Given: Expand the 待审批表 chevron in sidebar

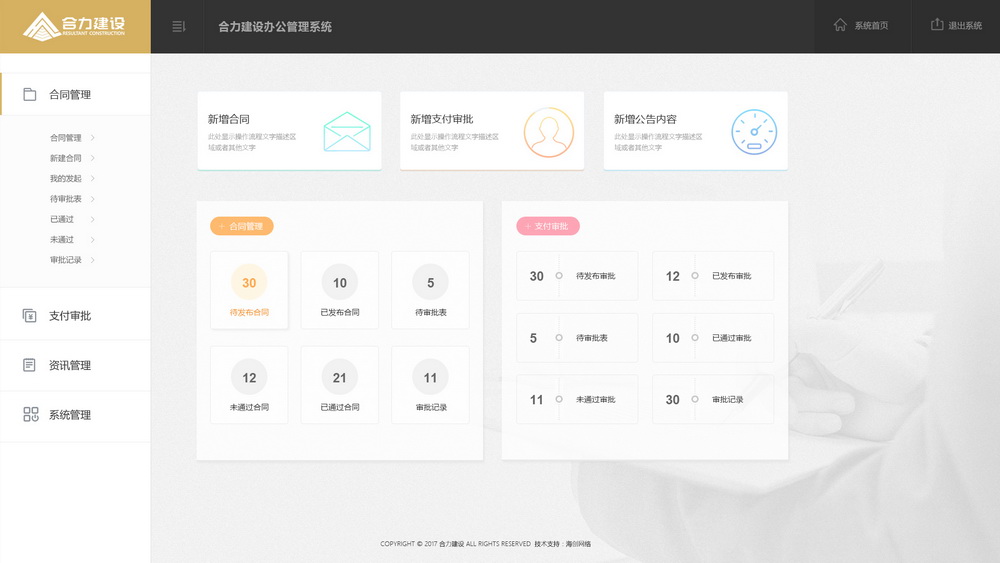Looking at the screenshot, I should (x=93, y=199).
